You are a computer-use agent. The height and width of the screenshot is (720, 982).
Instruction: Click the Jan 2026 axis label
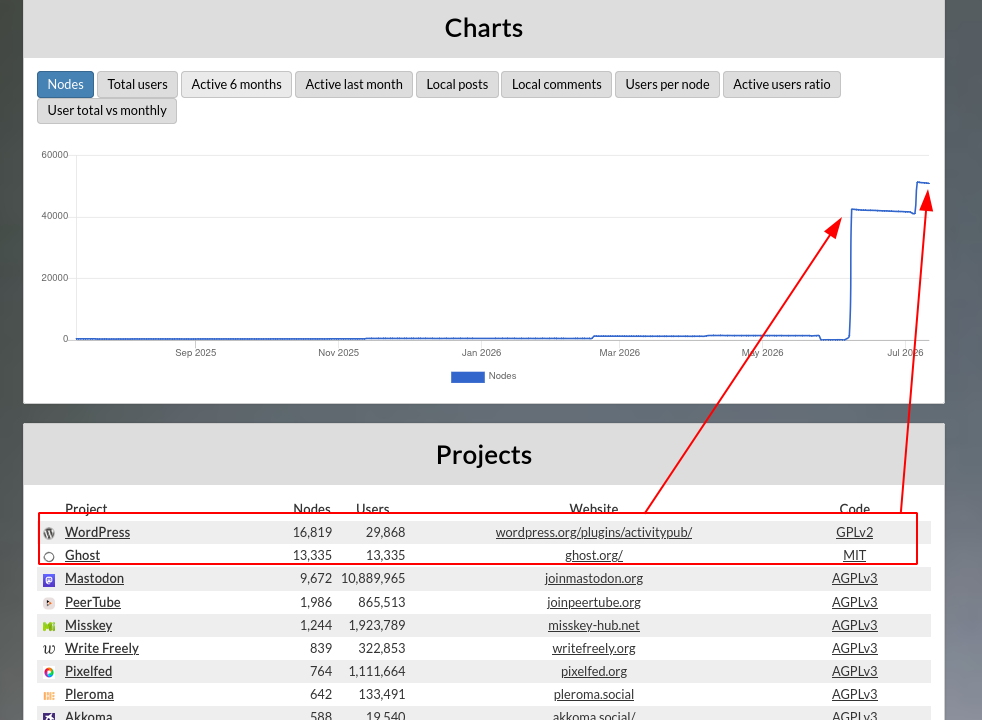click(x=482, y=353)
